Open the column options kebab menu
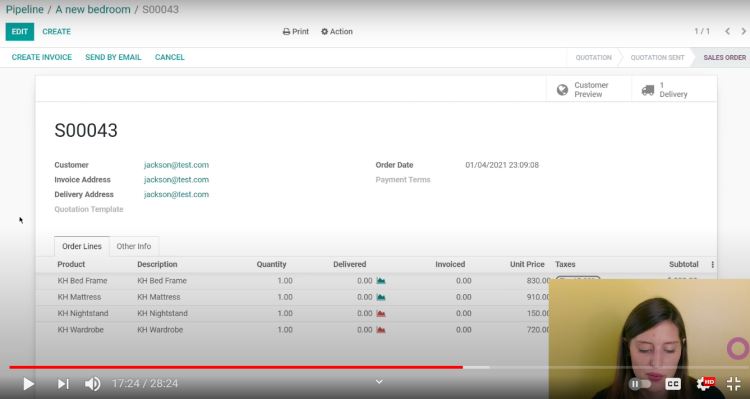The image size is (750, 399). 712,265
